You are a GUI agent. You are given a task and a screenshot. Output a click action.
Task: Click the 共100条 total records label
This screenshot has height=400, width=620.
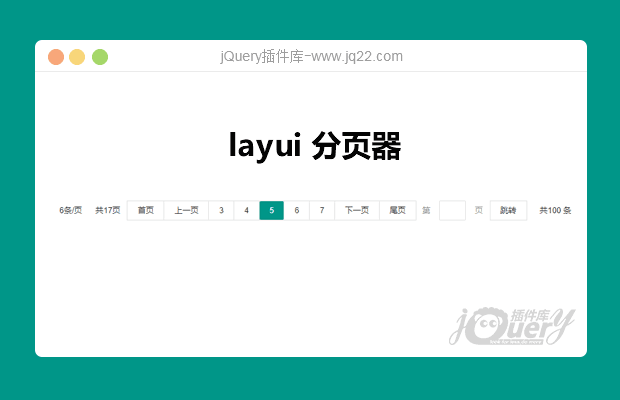point(555,210)
